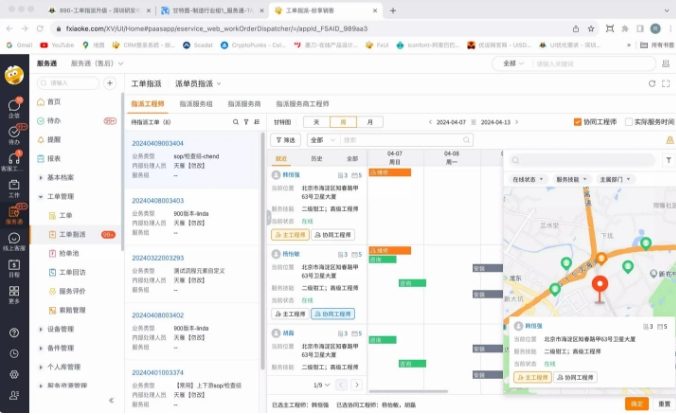Open search in the 待指派工单 list header
The image size is (676, 415).
[x=235, y=122]
